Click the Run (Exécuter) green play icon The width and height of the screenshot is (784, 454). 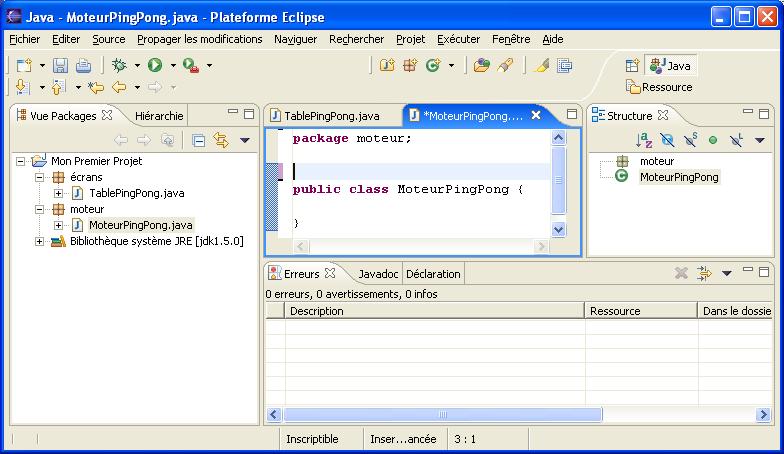point(155,65)
